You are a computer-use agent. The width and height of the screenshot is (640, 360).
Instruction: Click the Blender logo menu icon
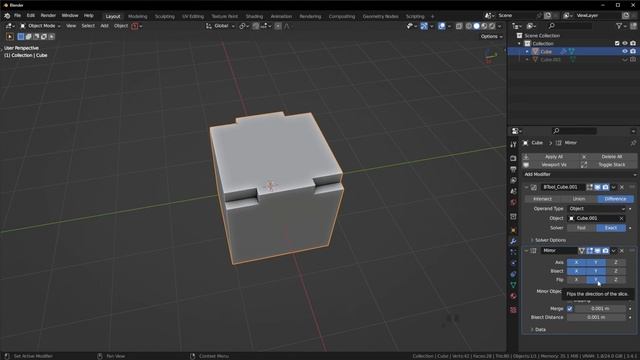click(7, 16)
